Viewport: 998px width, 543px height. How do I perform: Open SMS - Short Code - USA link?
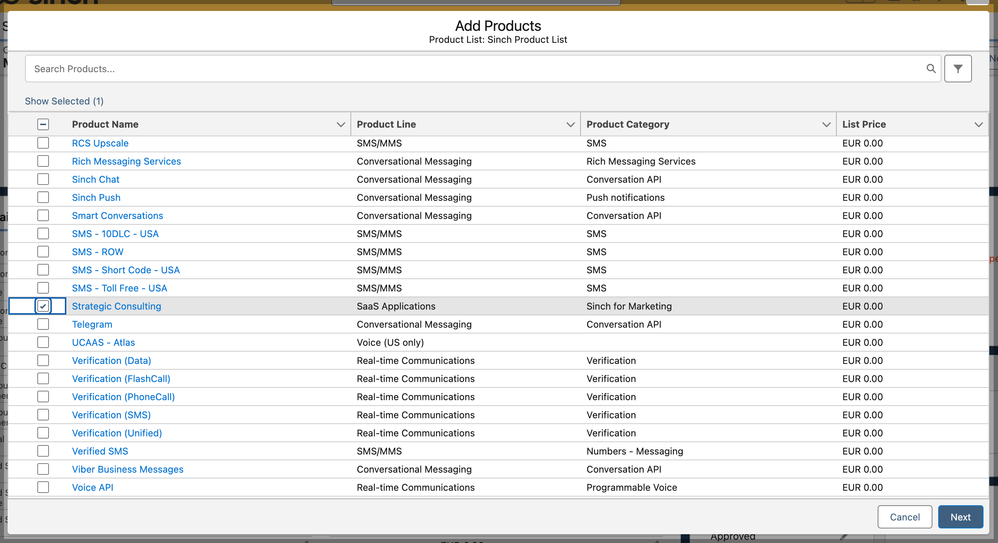(125, 270)
